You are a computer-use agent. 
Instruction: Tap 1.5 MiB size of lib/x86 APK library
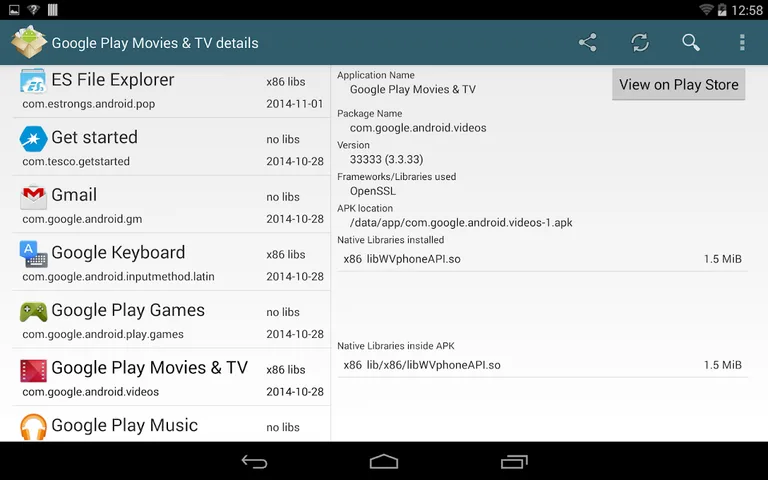(x=722, y=365)
